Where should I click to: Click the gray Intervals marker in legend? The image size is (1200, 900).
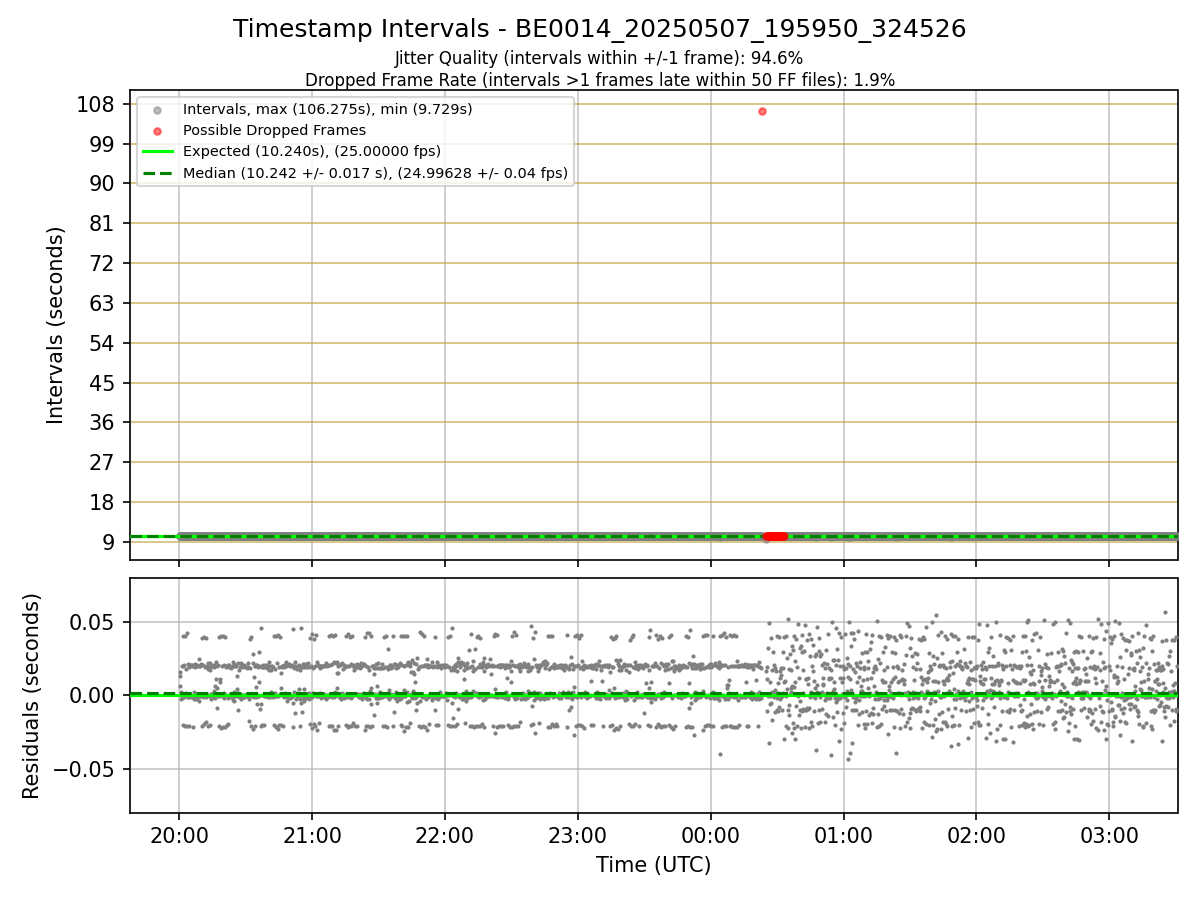click(x=157, y=110)
